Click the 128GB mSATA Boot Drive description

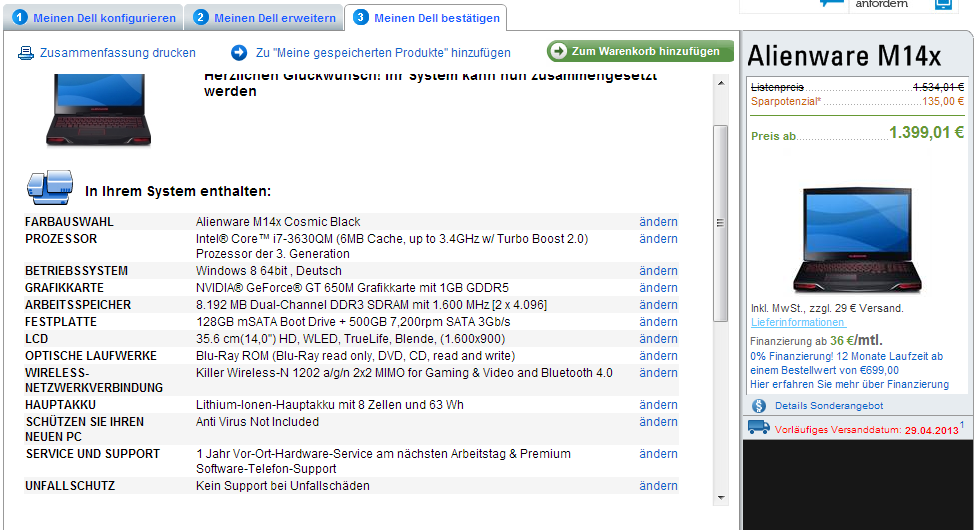coord(353,321)
